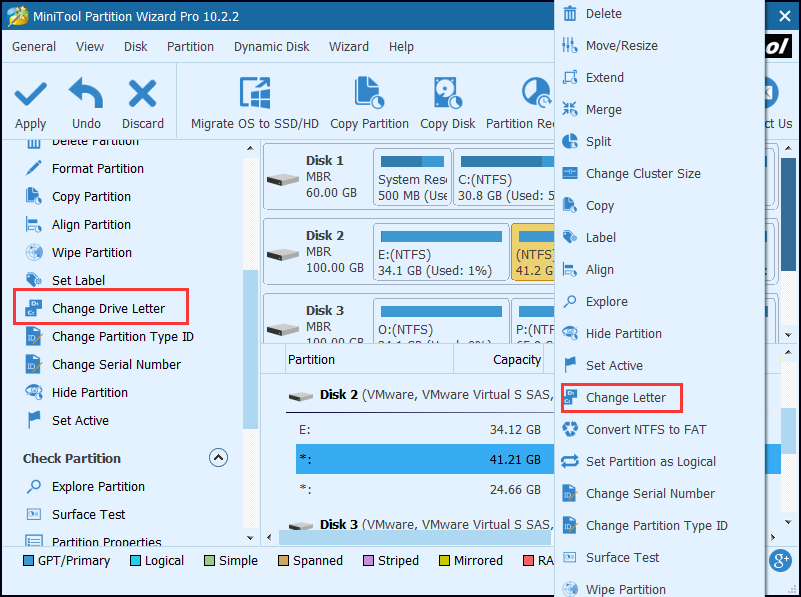Open the Google+ share icon

point(781,560)
